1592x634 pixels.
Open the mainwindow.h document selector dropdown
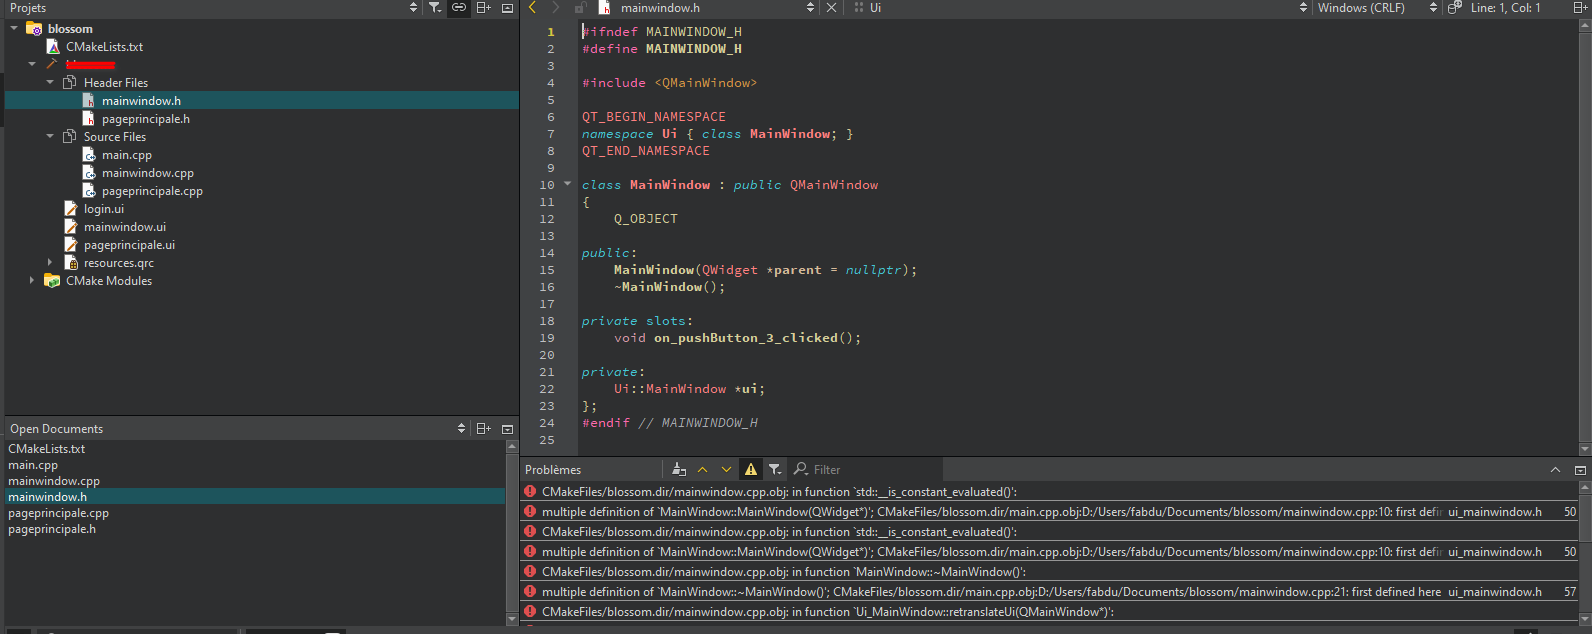coord(810,8)
